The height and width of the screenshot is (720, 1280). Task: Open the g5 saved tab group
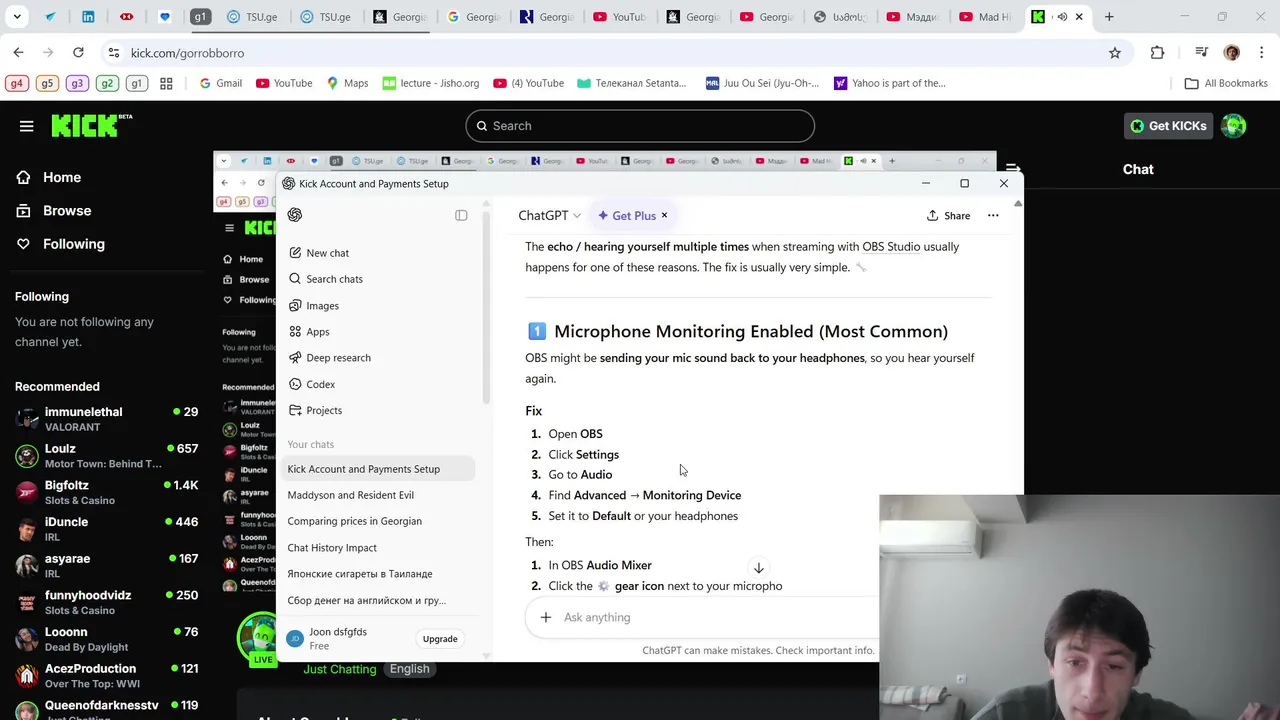click(47, 83)
